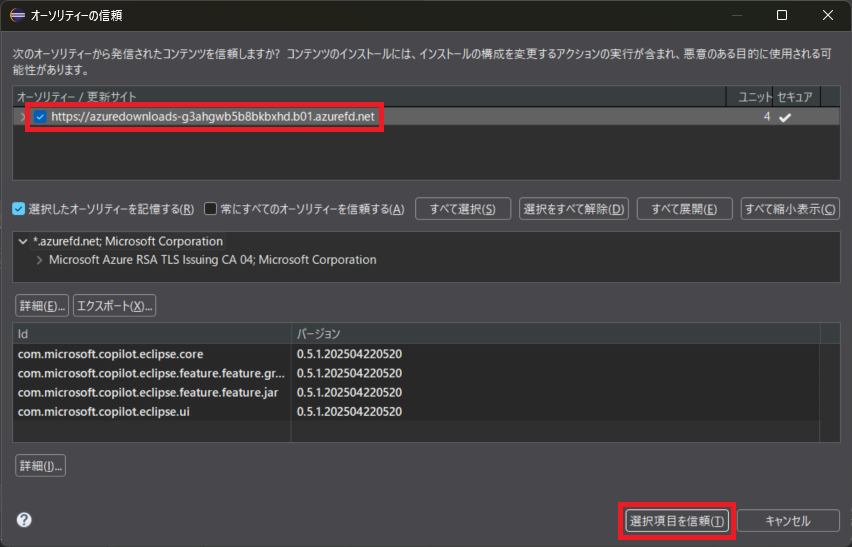Viewport: 852px width, 547px height.
Task: Click すべて選択 button
Action: 462,209
